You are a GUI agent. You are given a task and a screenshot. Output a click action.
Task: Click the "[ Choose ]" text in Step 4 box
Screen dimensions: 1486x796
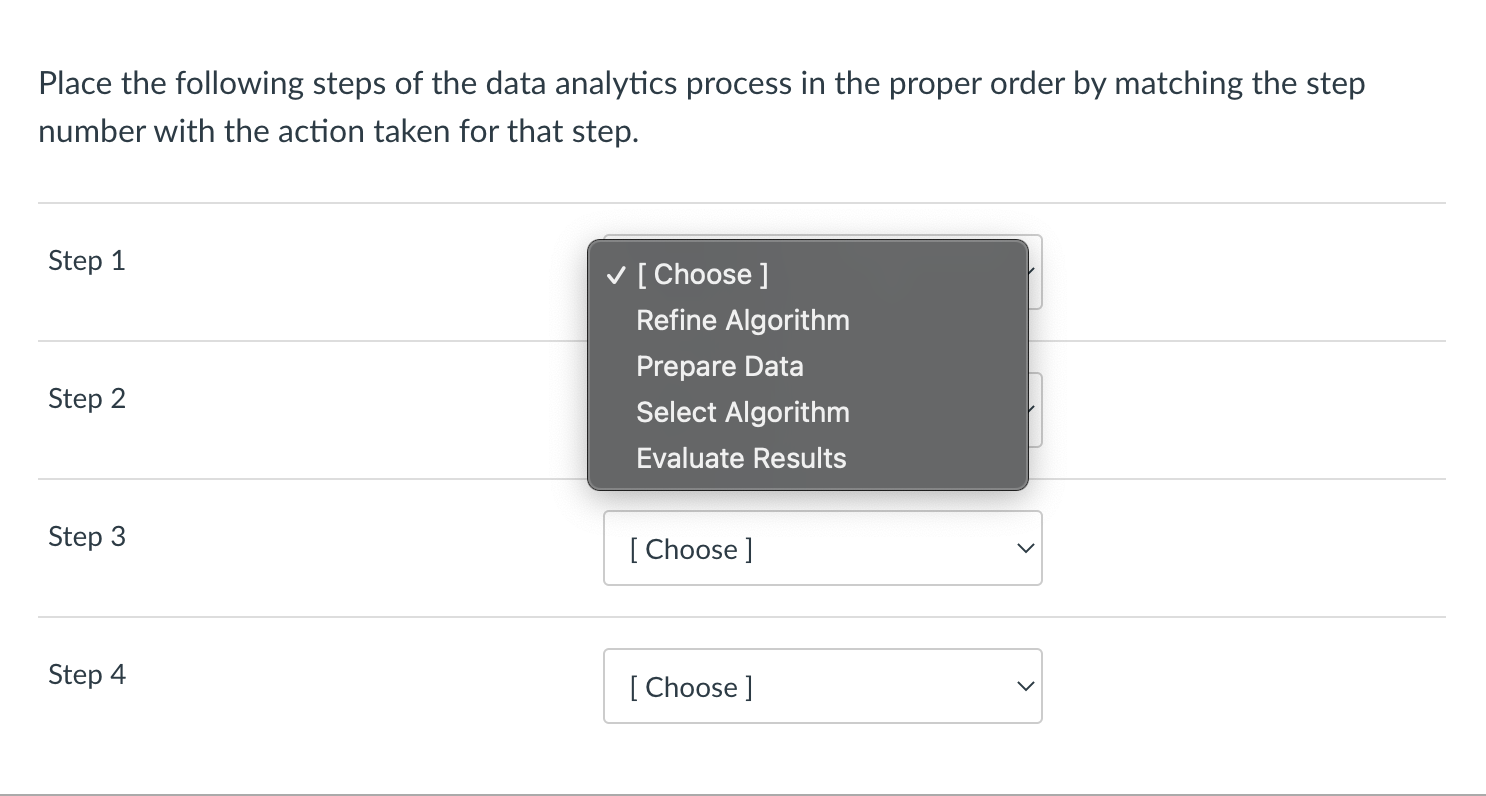tap(691, 687)
